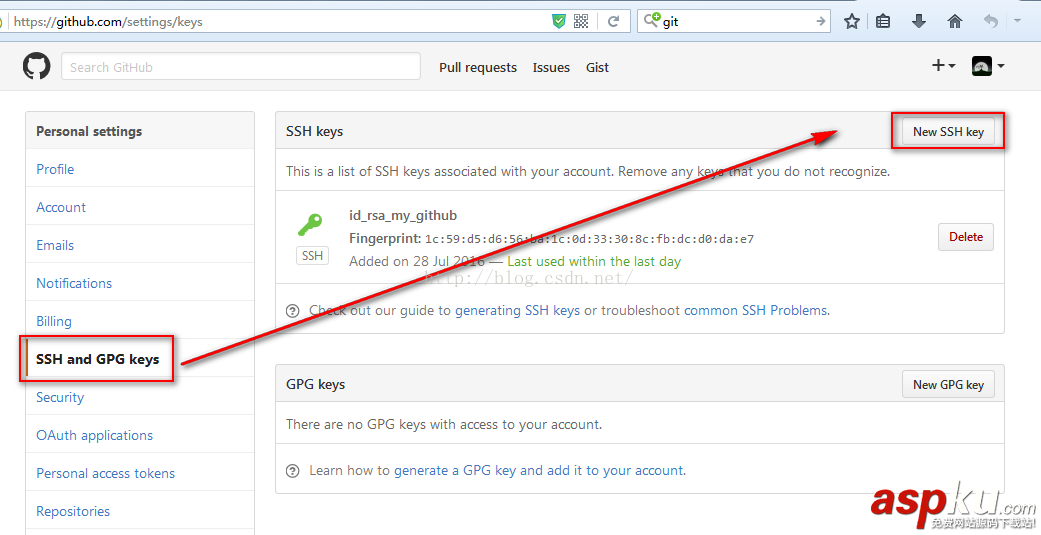Follow the common SSH Problems link
The width and height of the screenshot is (1041, 535).
coord(756,310)
